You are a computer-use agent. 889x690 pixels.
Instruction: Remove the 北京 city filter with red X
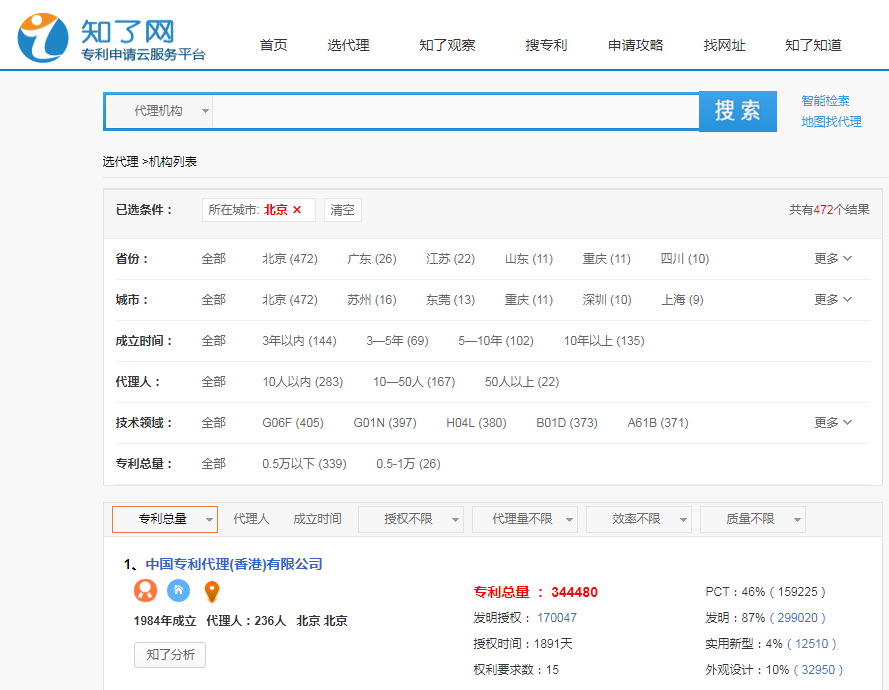[297, 210]
